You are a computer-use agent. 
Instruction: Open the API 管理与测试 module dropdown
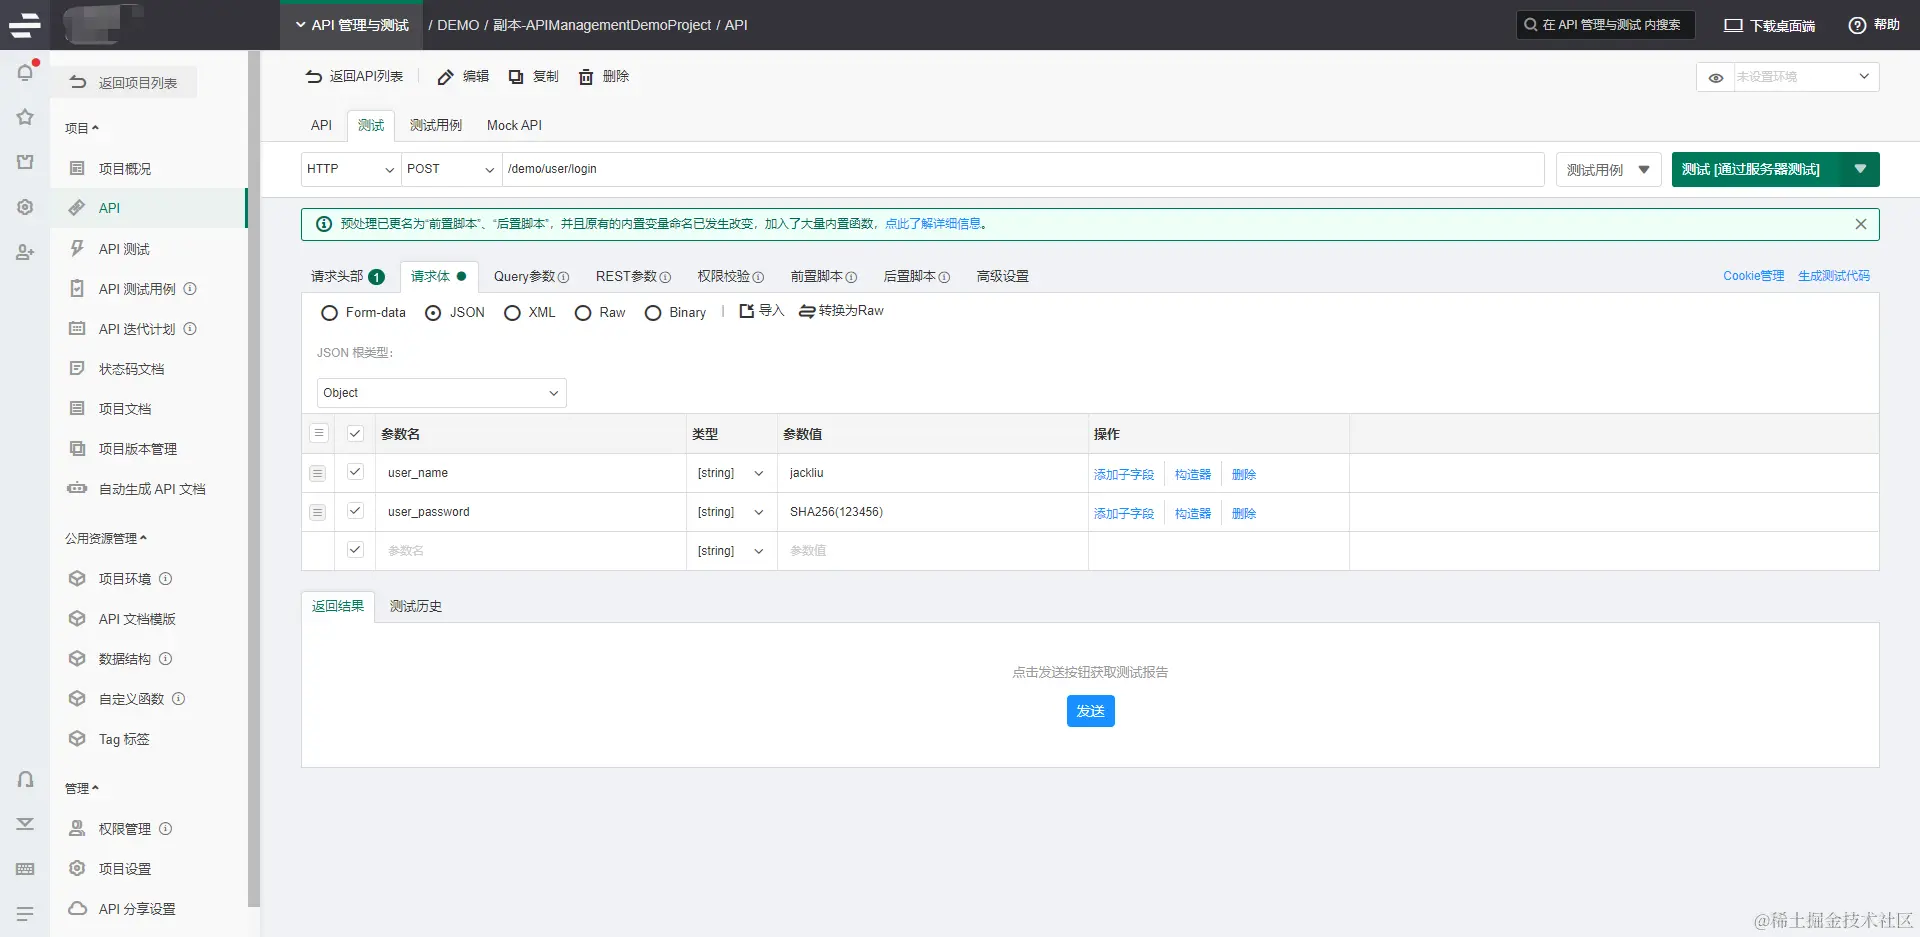point(352,25)
